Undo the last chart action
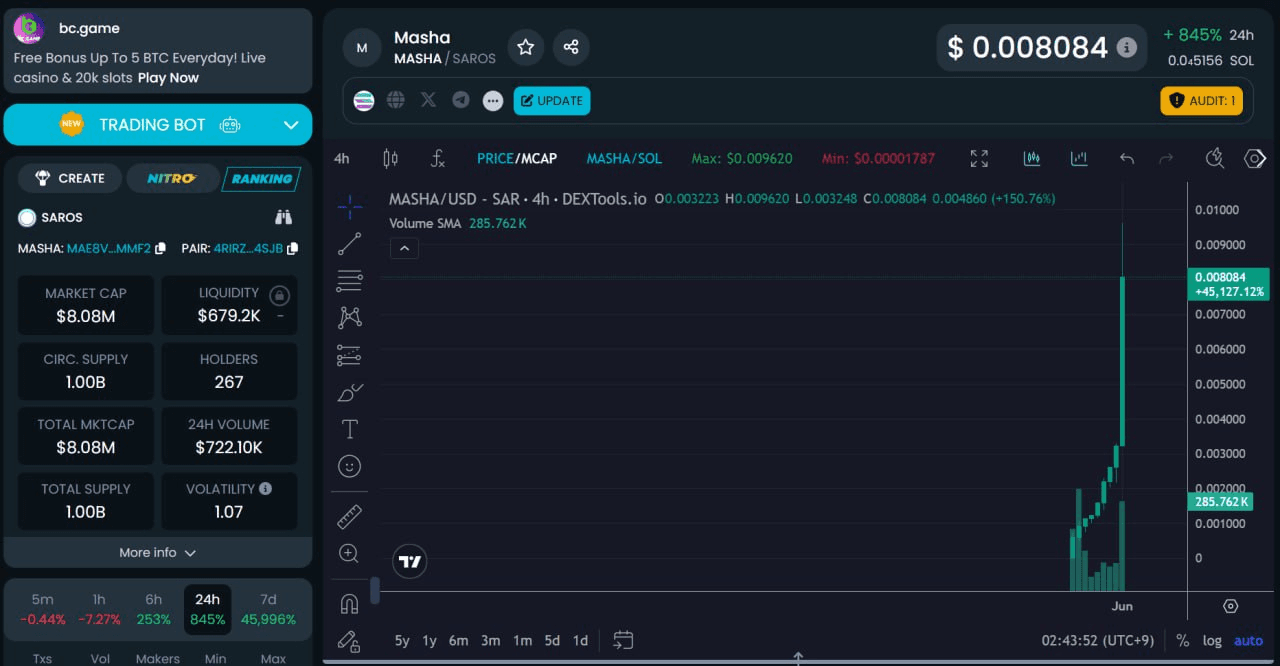This screenshot has height=666, width=1280. tap(1127, 158)
